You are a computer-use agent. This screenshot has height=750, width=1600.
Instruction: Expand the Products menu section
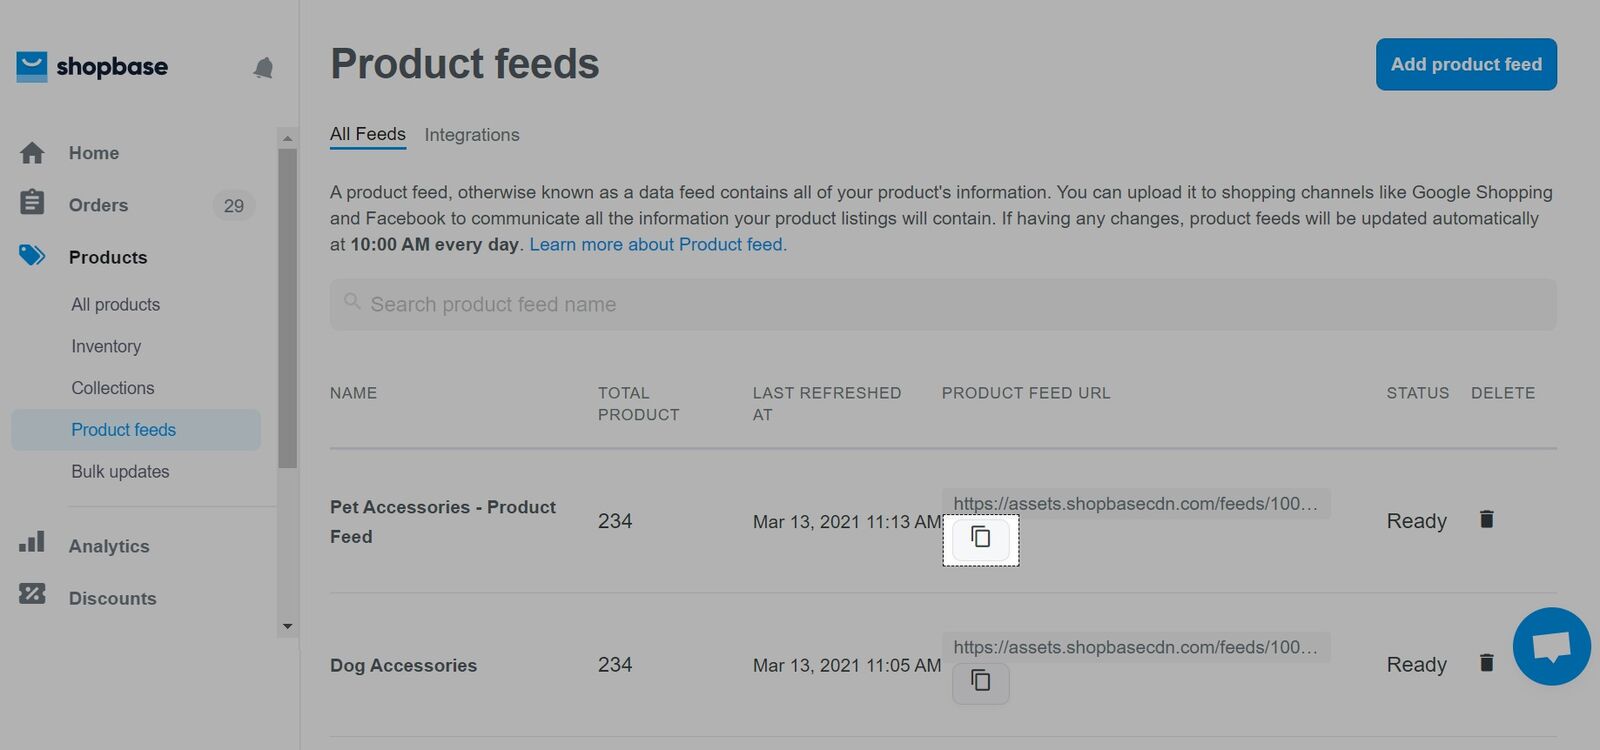pos(107,257)
